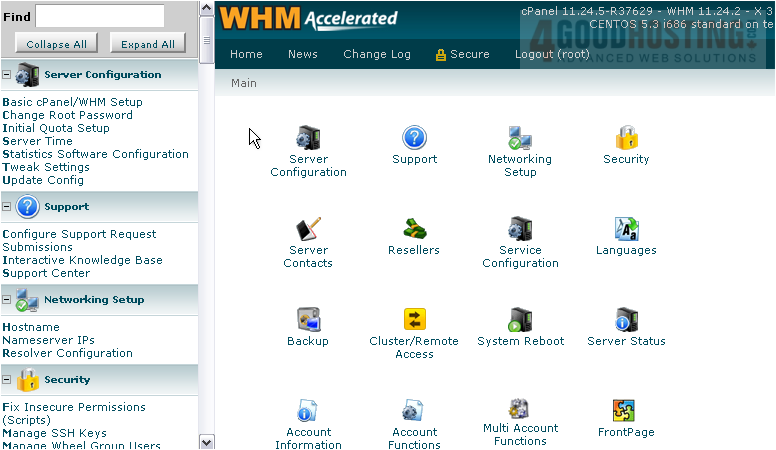The height and width of the screenshot is (450, 776).
Task: Collapse the Networking Setup sidebar section
Action: (x=7, y=300)
